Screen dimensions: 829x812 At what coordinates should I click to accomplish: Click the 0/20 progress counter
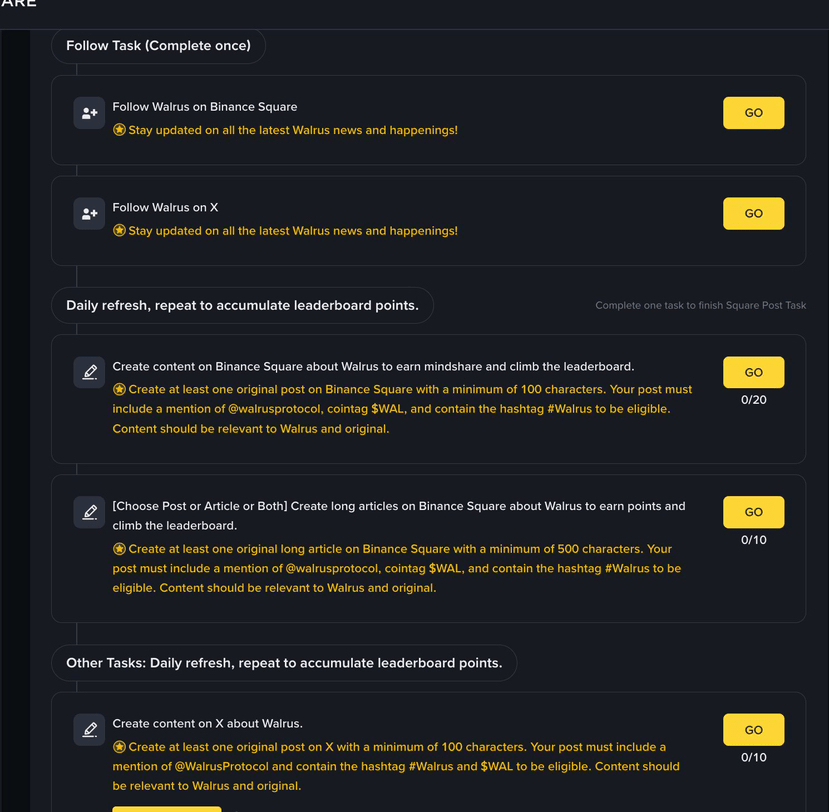[753, 400]
